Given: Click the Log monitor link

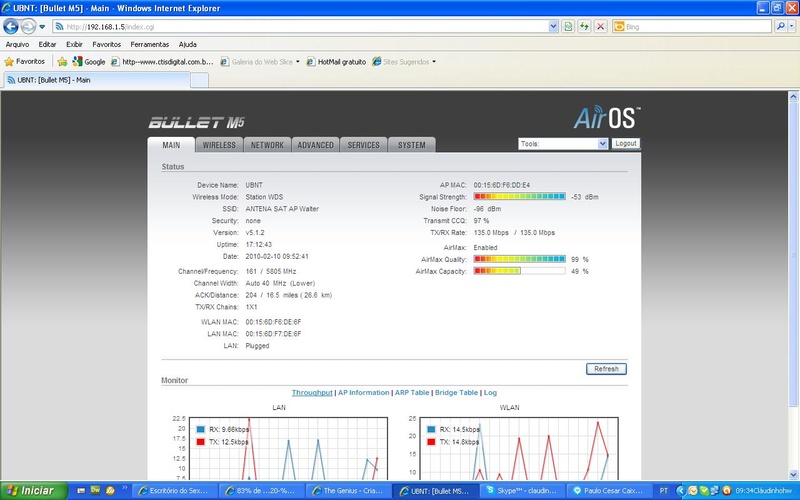Looking at the screenshot, I should [490, 392].
